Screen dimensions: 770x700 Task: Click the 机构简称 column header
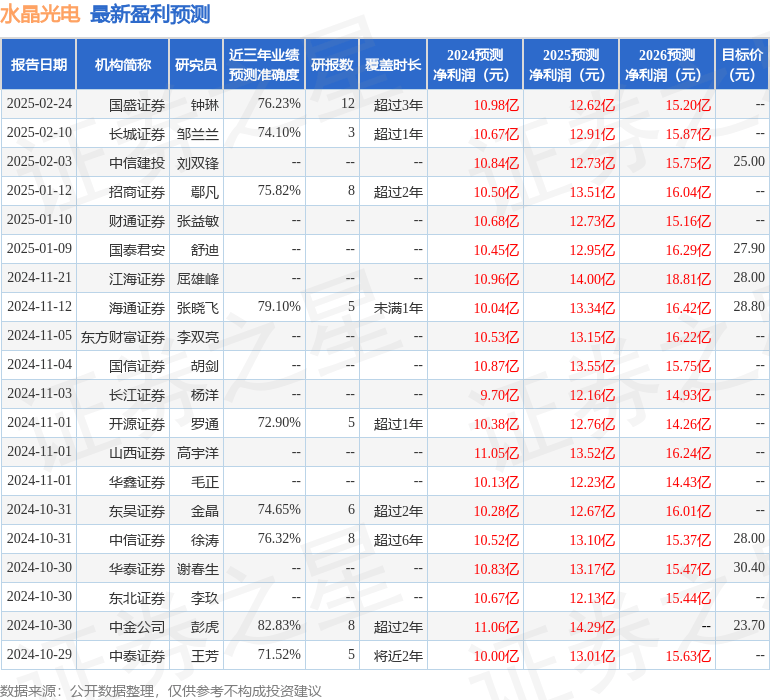click(123, 64)
